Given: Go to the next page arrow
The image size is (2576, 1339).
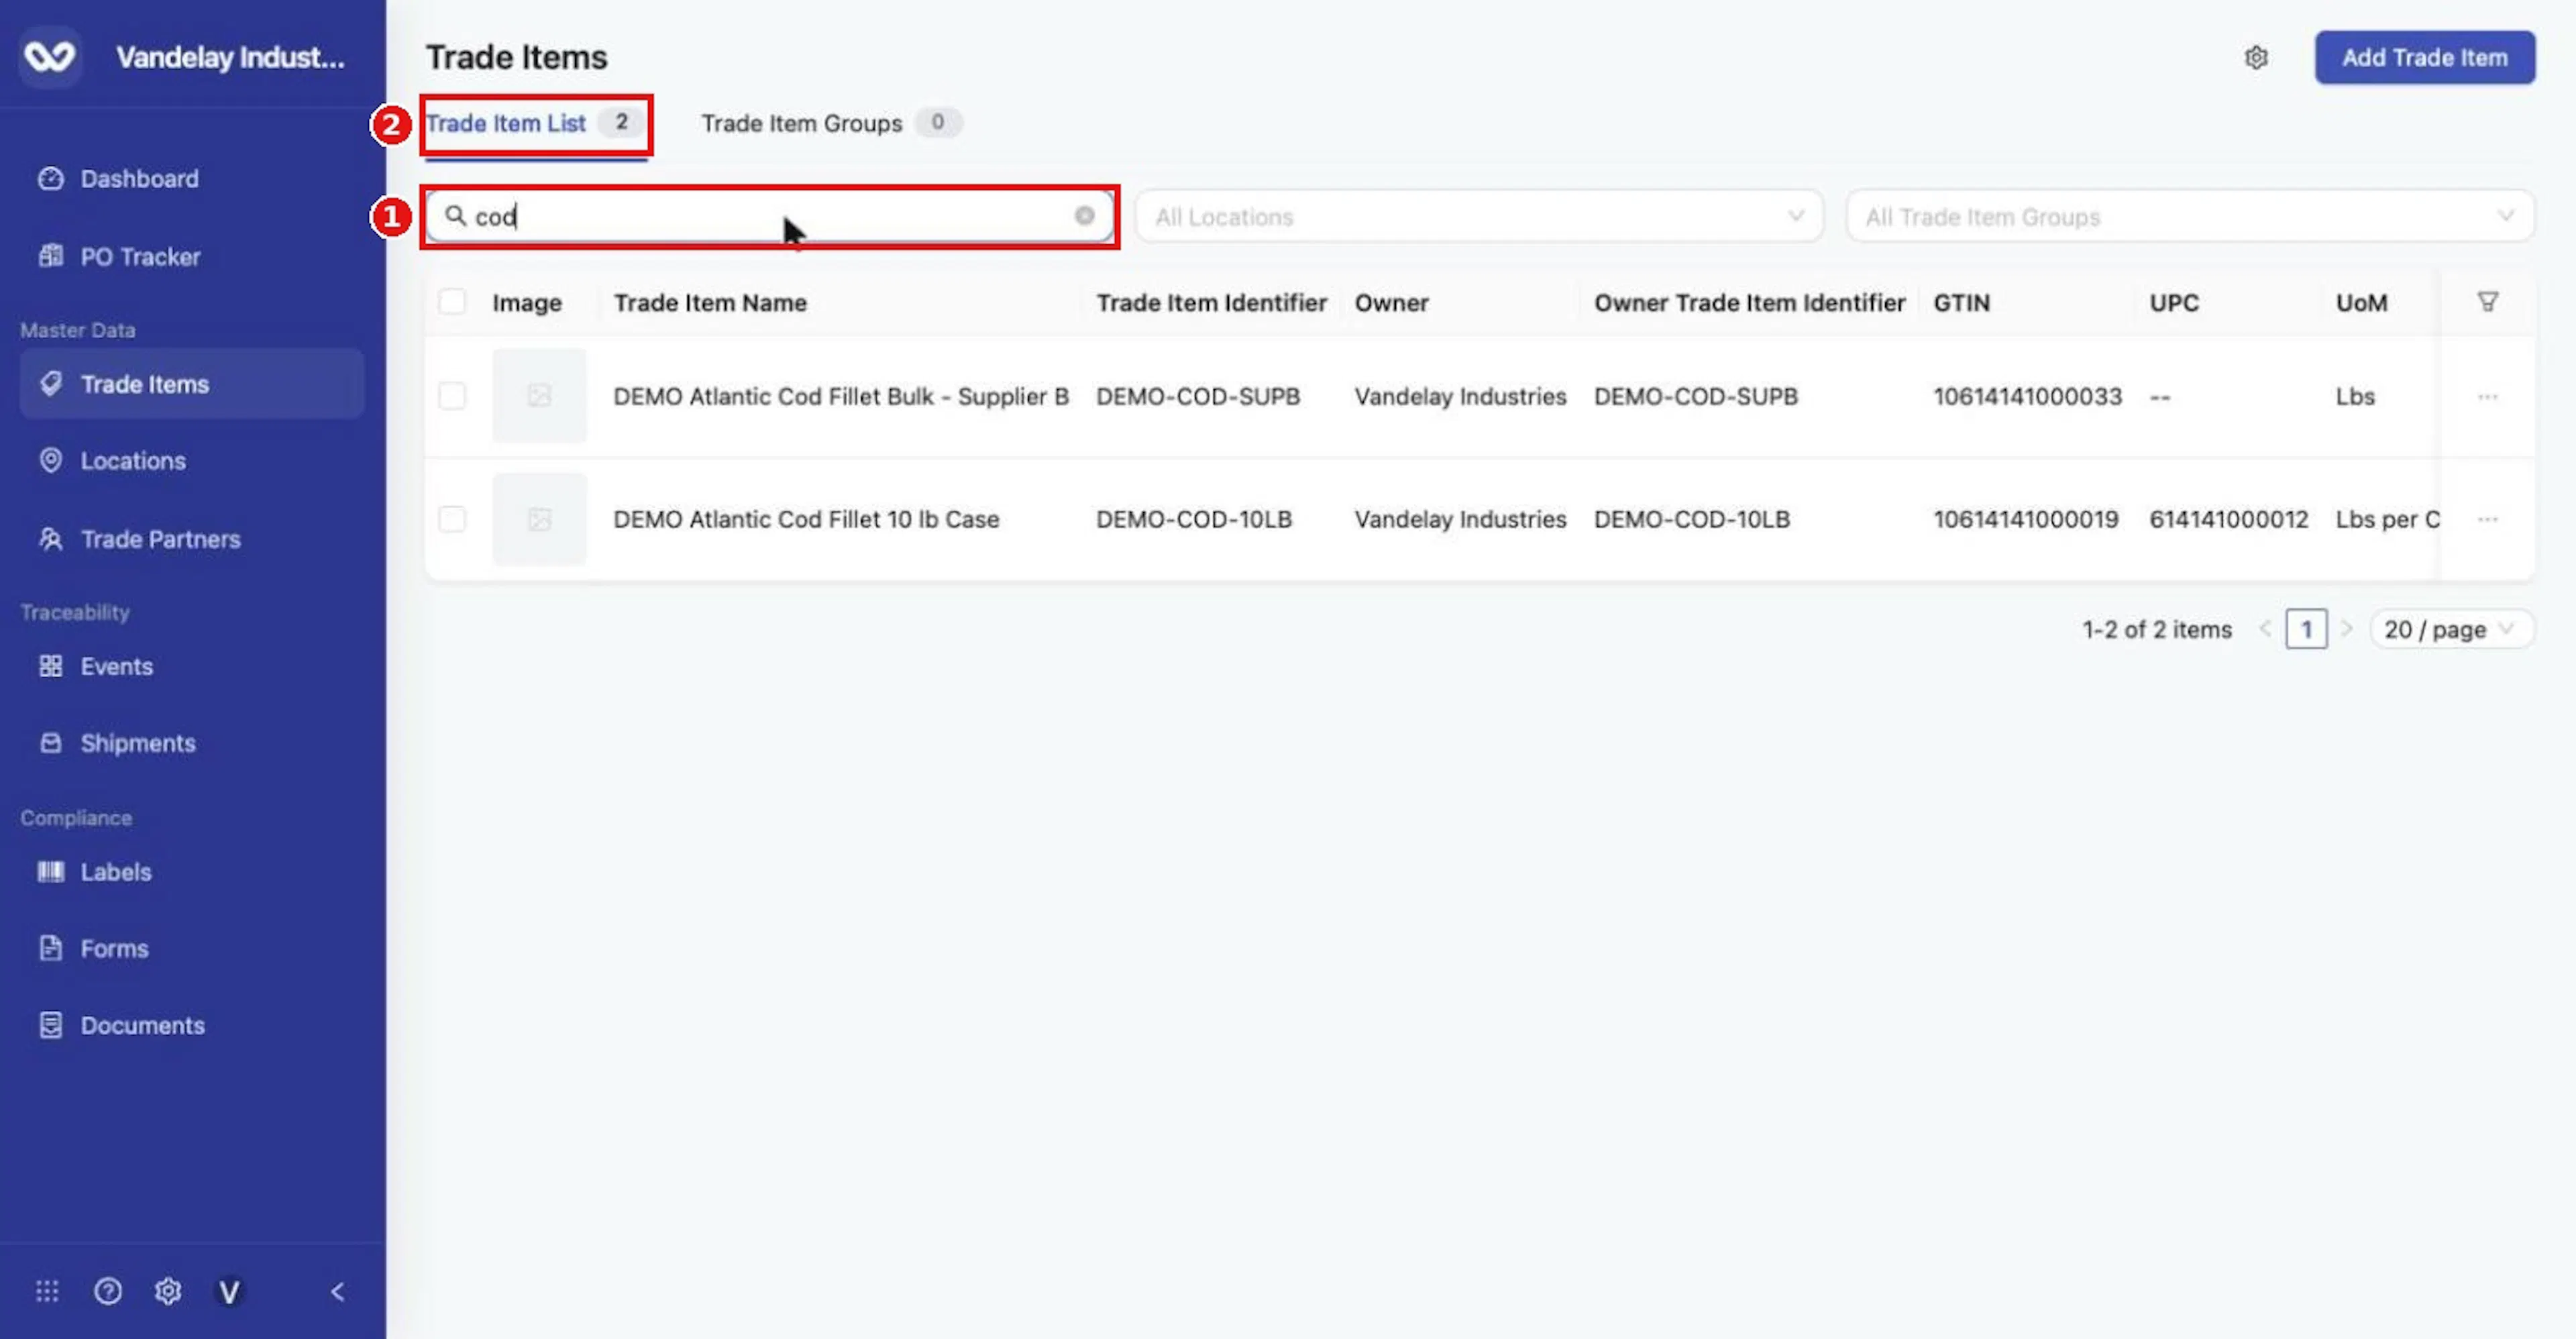Looking at the screenshot, I should [x=2346, y=629].
